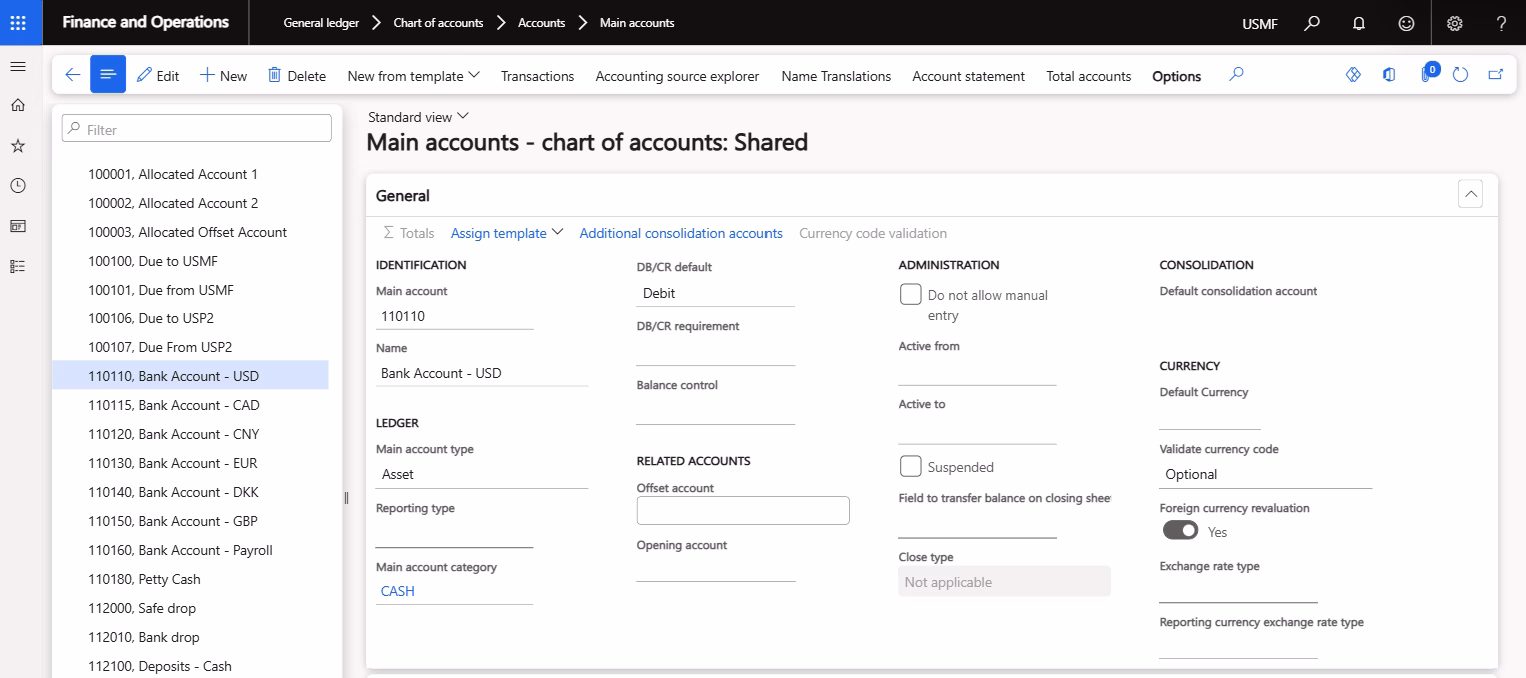Open the Power Apps diamond icon

(x=1353, y=75)
